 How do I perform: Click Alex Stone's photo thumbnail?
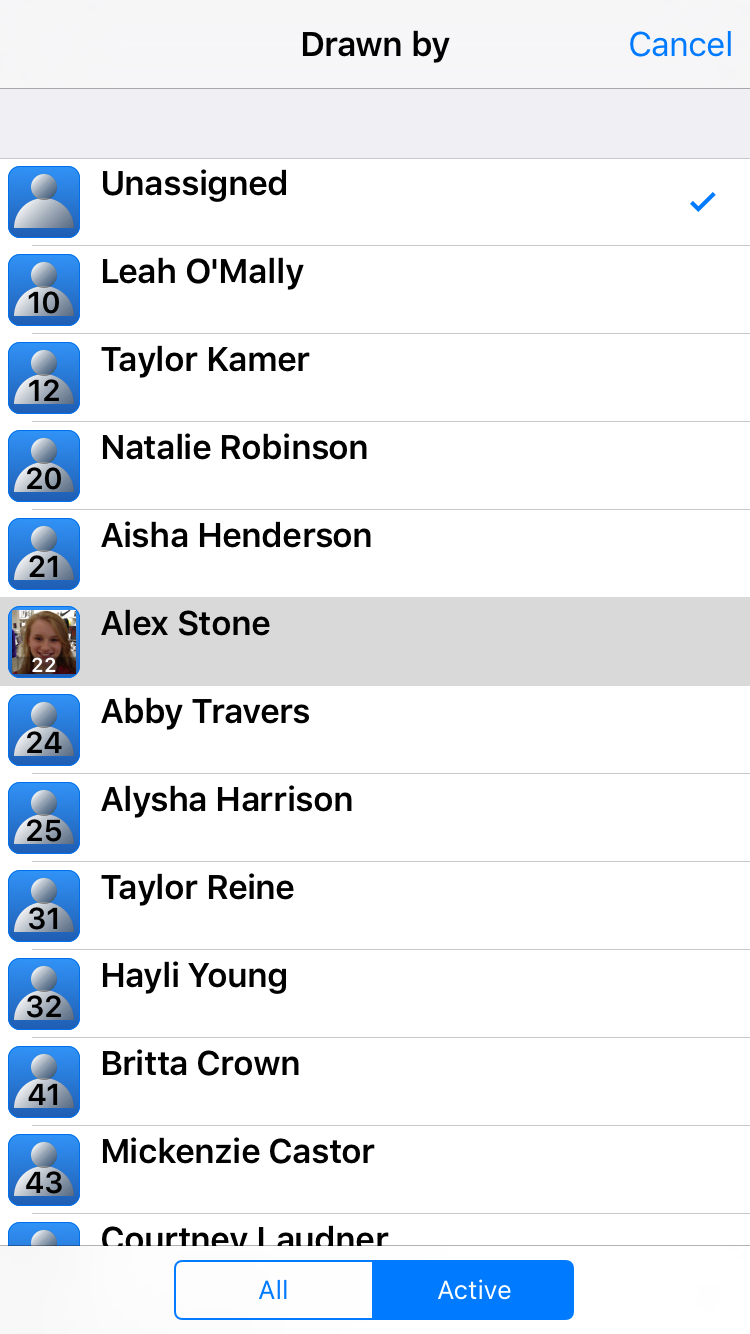44,642
